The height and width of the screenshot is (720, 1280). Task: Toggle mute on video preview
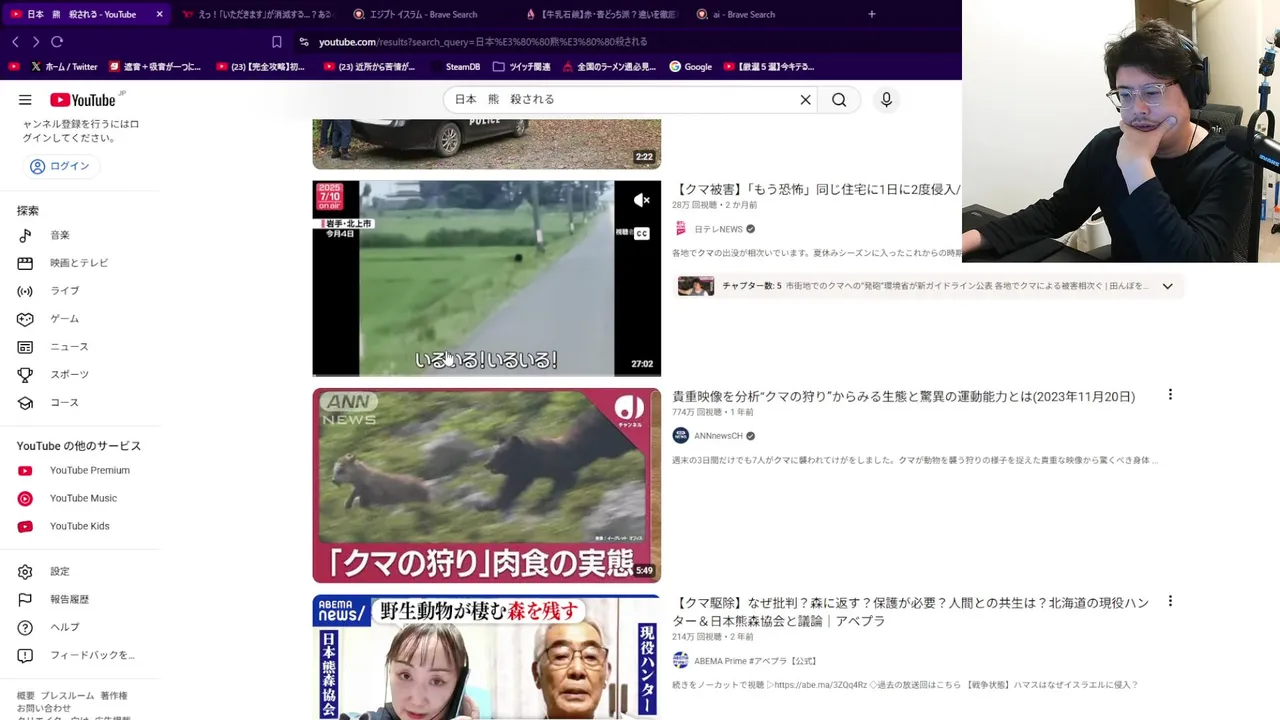click(x=642, y=201)
